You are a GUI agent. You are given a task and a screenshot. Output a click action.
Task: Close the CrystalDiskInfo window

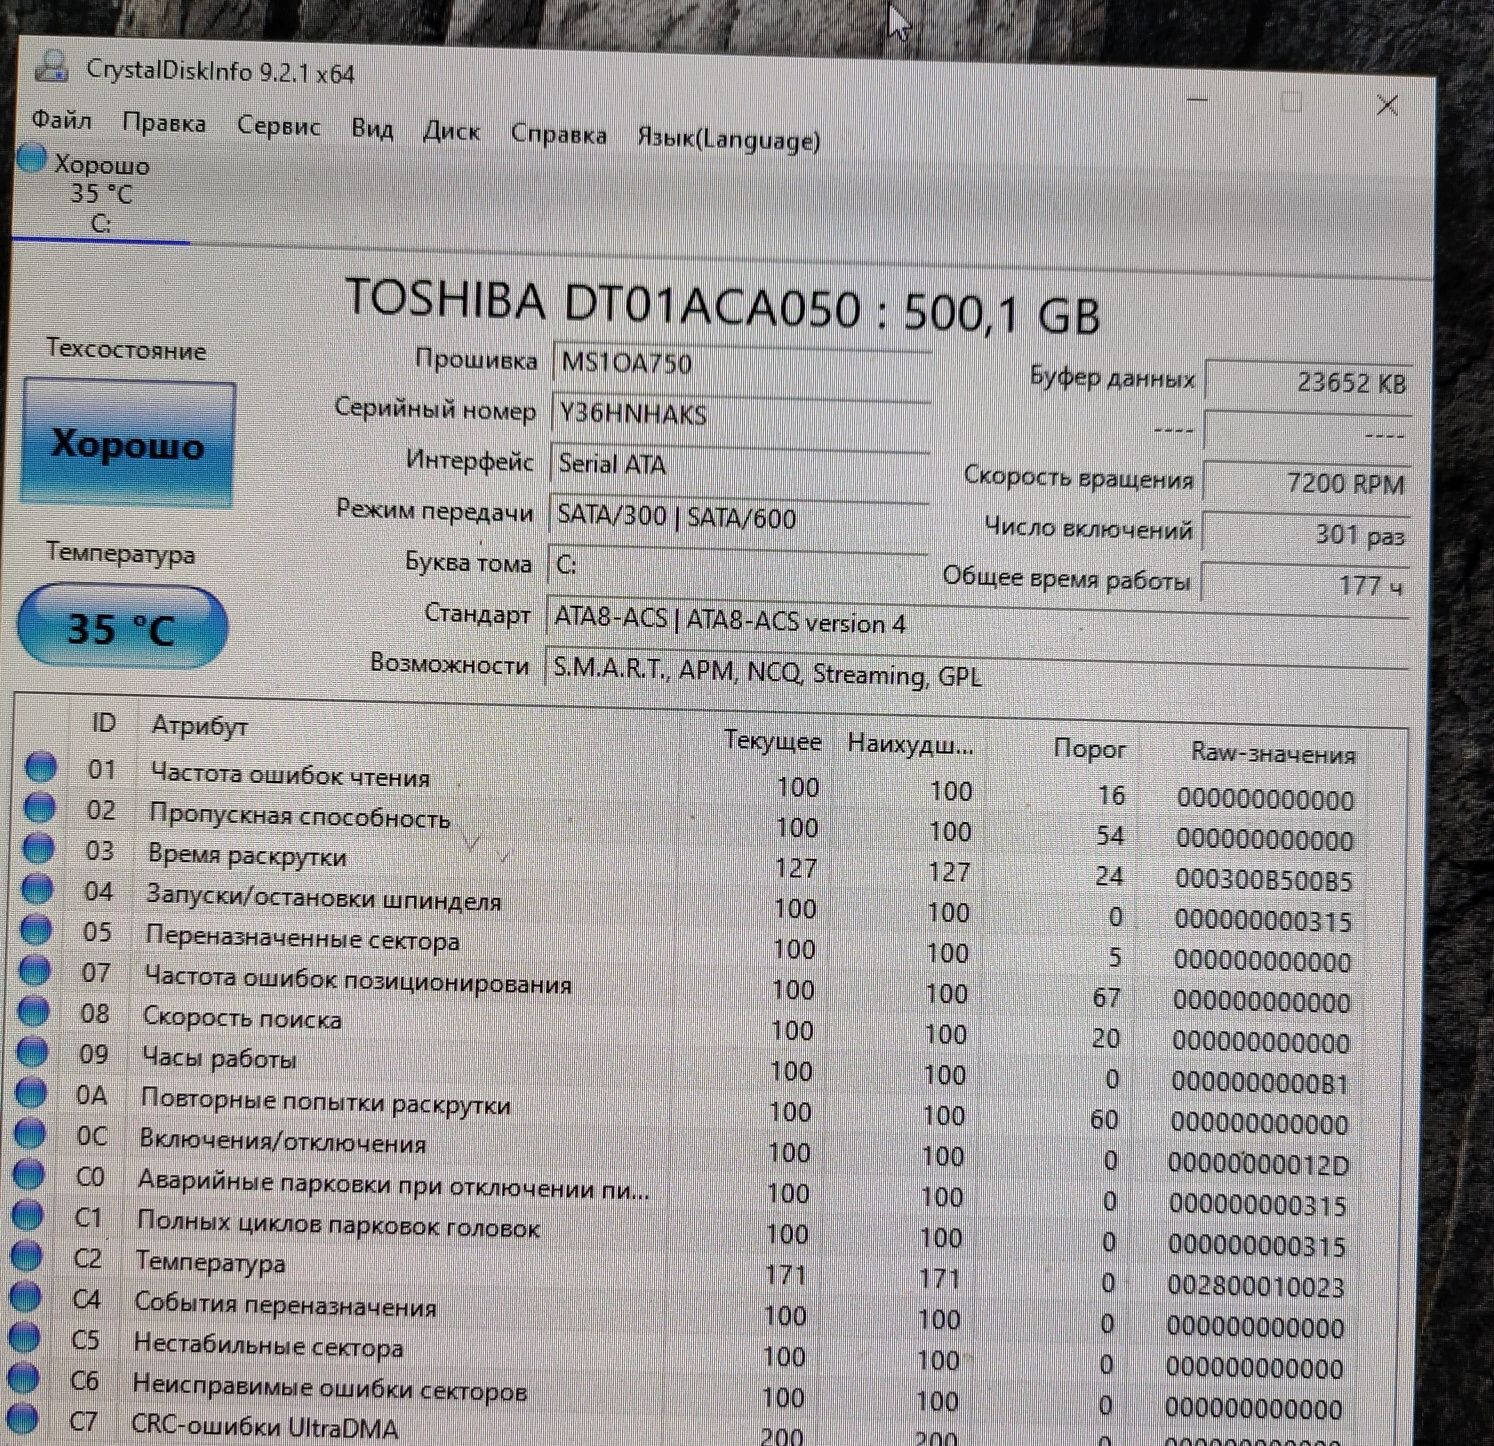[1387, 105]
